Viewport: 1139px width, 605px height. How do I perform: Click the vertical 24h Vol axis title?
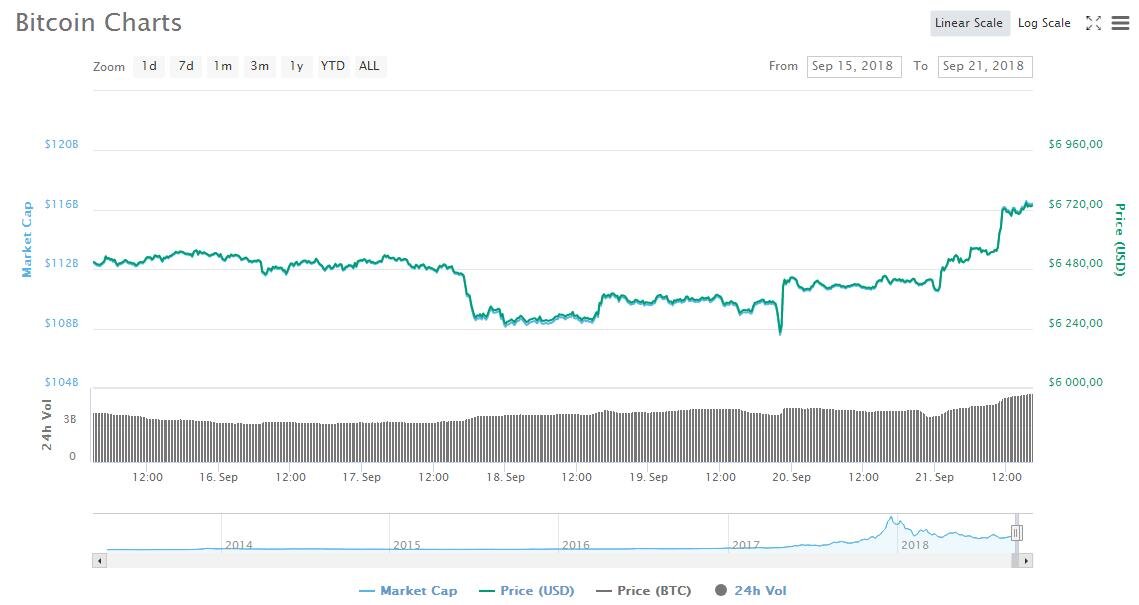(47, 425)
